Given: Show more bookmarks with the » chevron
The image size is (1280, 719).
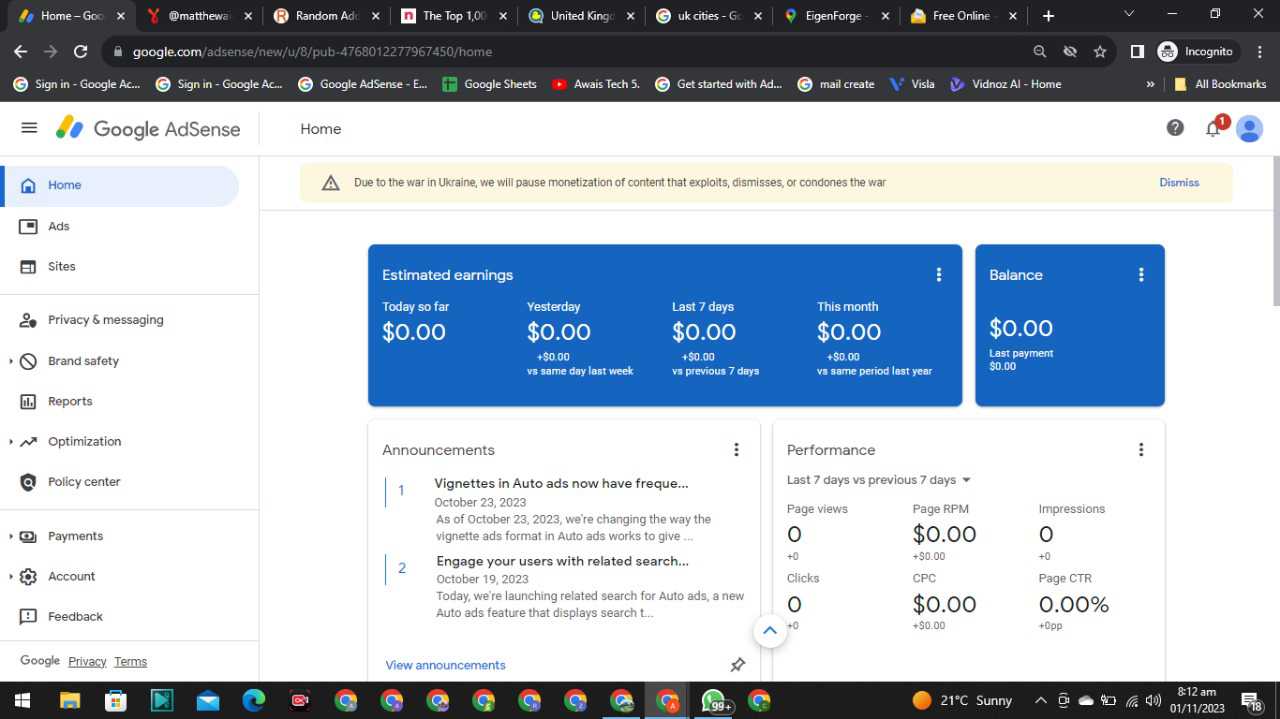Looking at the screenshot, I should click(x=1150, y=84).
